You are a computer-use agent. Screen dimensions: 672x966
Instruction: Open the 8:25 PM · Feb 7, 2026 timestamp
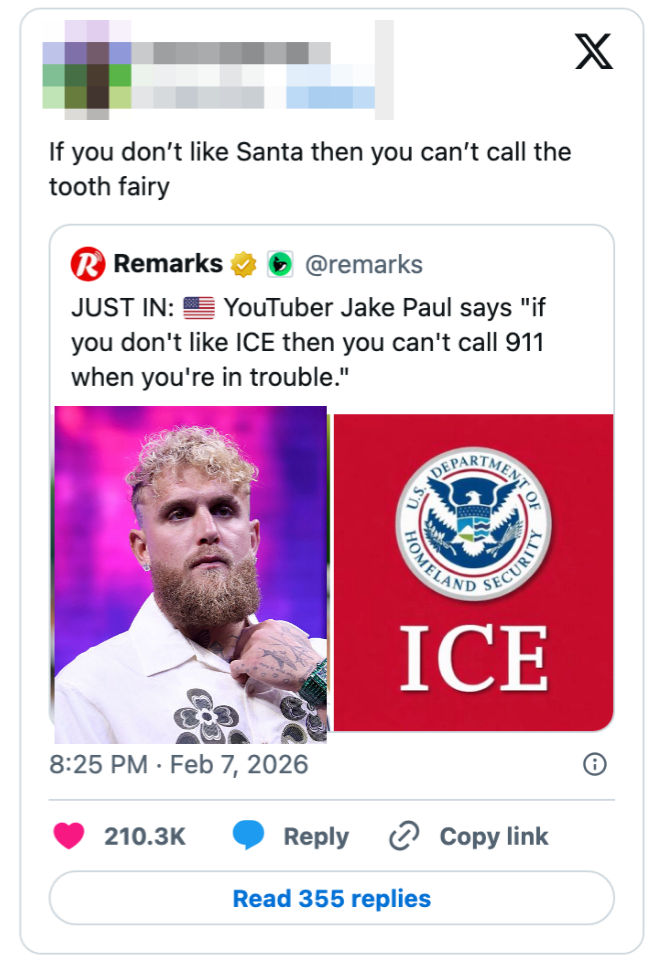click(x=179, y=765)
